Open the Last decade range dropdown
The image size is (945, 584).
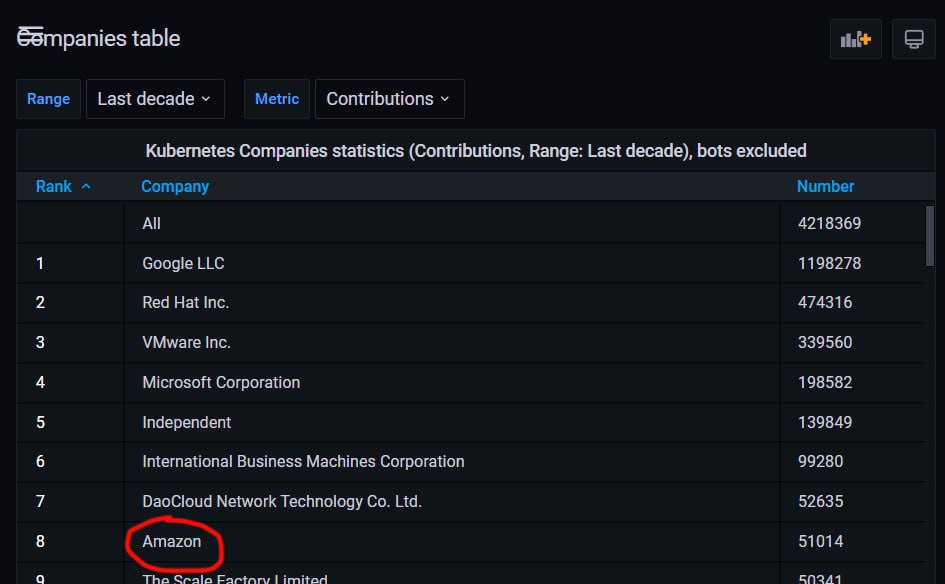click(x=155, y=99)
